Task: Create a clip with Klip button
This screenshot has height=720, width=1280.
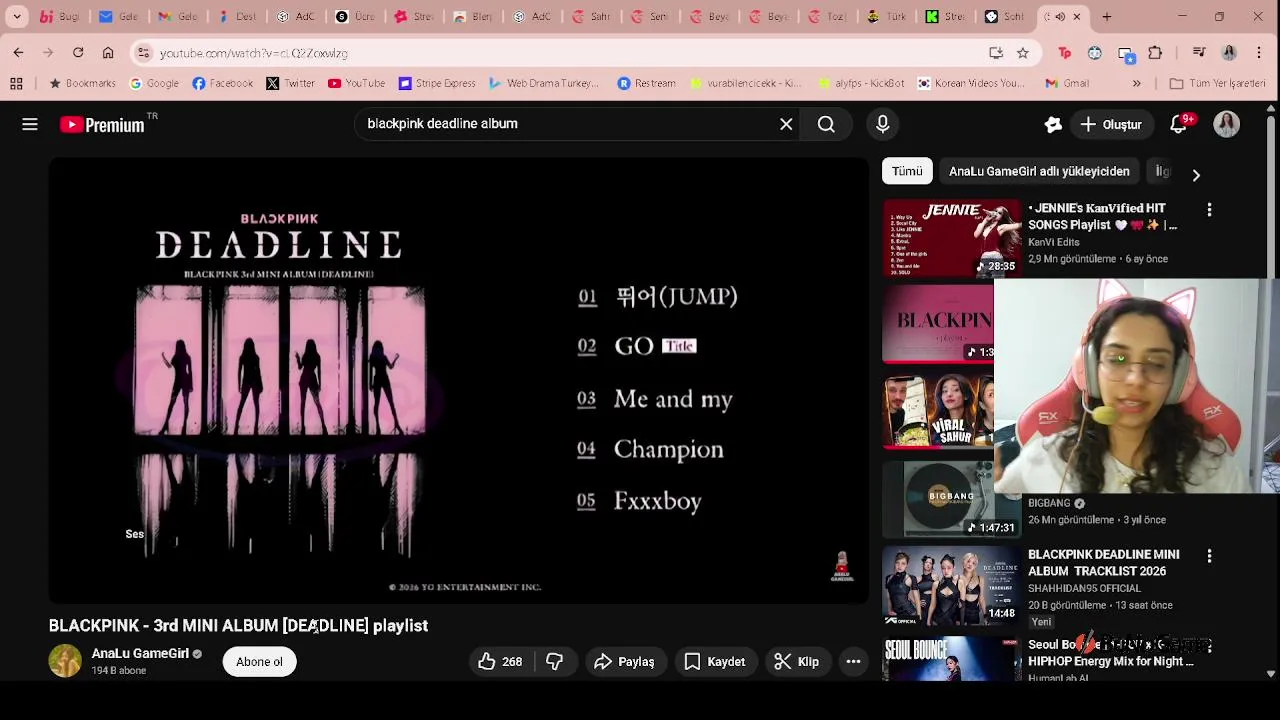Action: (x=796, y=661)
